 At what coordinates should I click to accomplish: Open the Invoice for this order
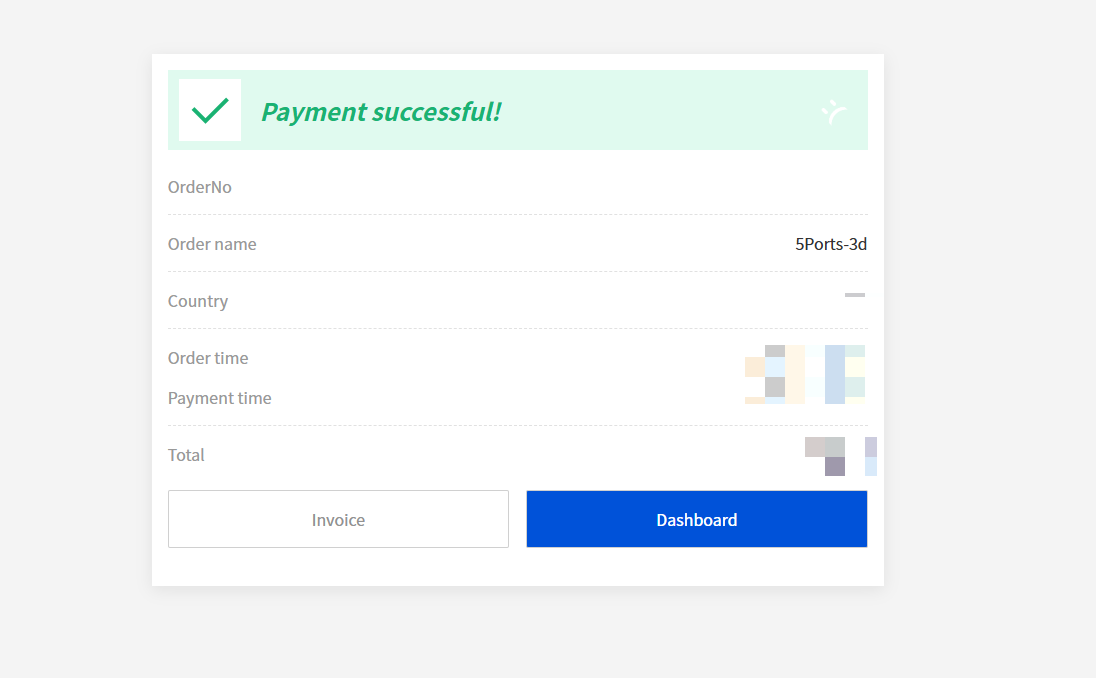pyautogui.click(x=338, y=519)
